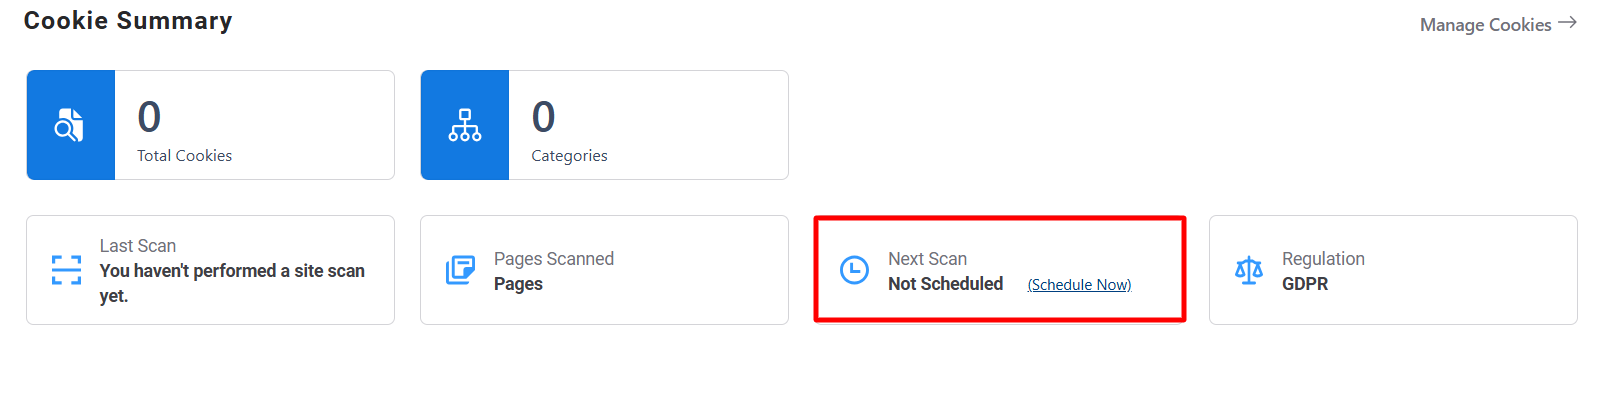This screenshot has height=419, width=1615.
Task: Click the zero above Total Cookies
Action: [x=149, y=117]
